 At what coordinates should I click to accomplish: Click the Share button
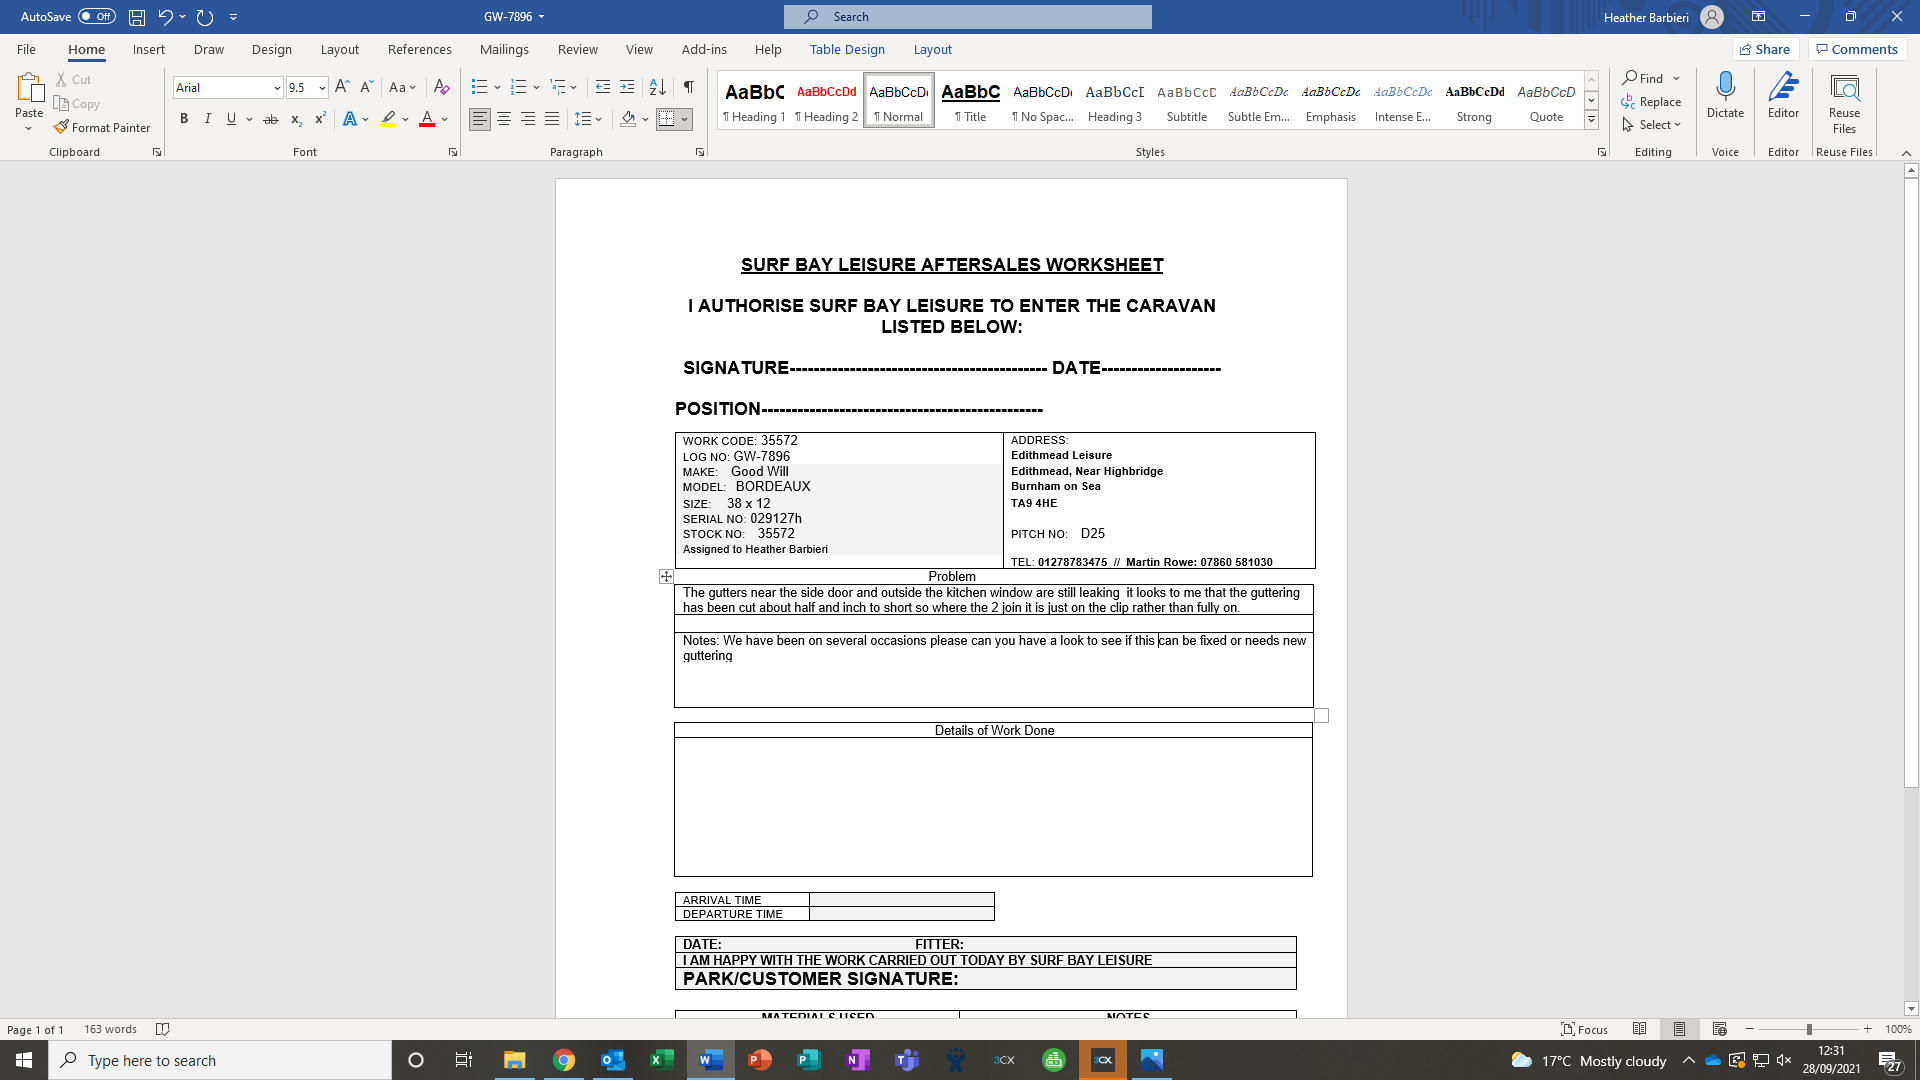point(1765,49)
